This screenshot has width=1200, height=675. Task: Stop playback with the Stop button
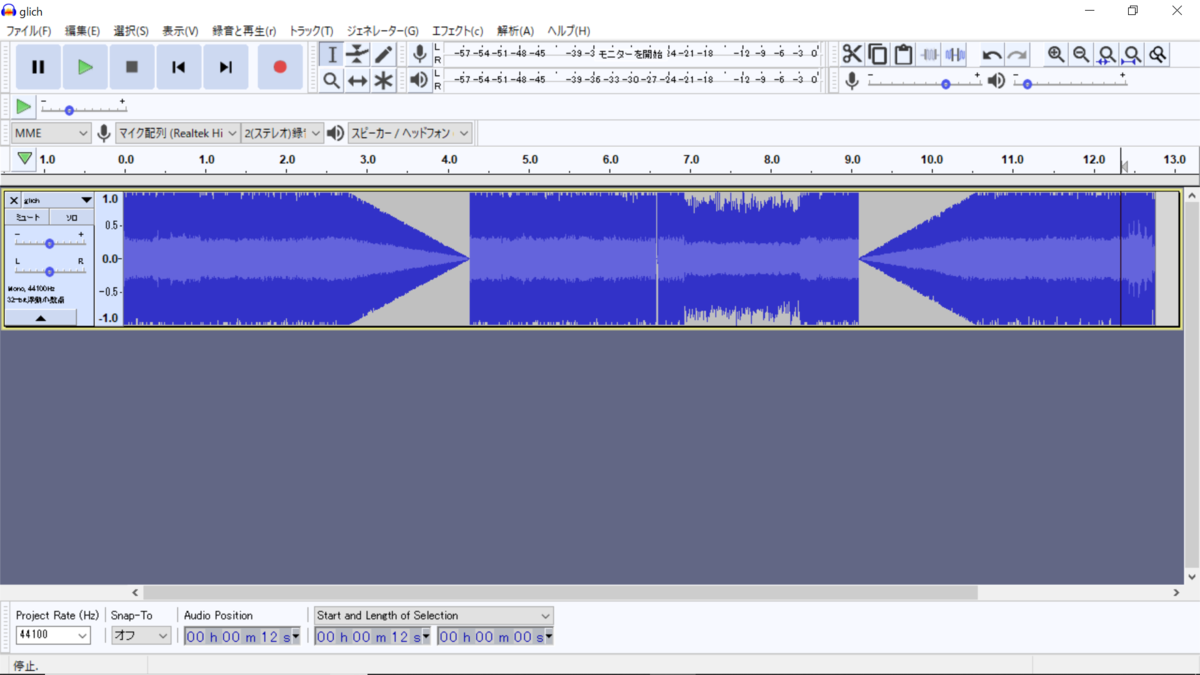coord(132,67)
